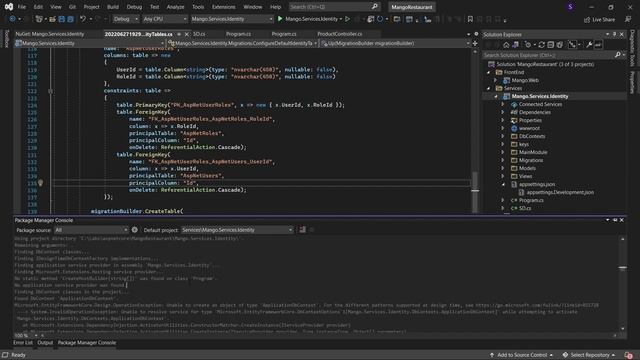Select Connected Services in Solution Explorer
The image size is (640, 360).
pyautogui.click(x=540, y=104)
